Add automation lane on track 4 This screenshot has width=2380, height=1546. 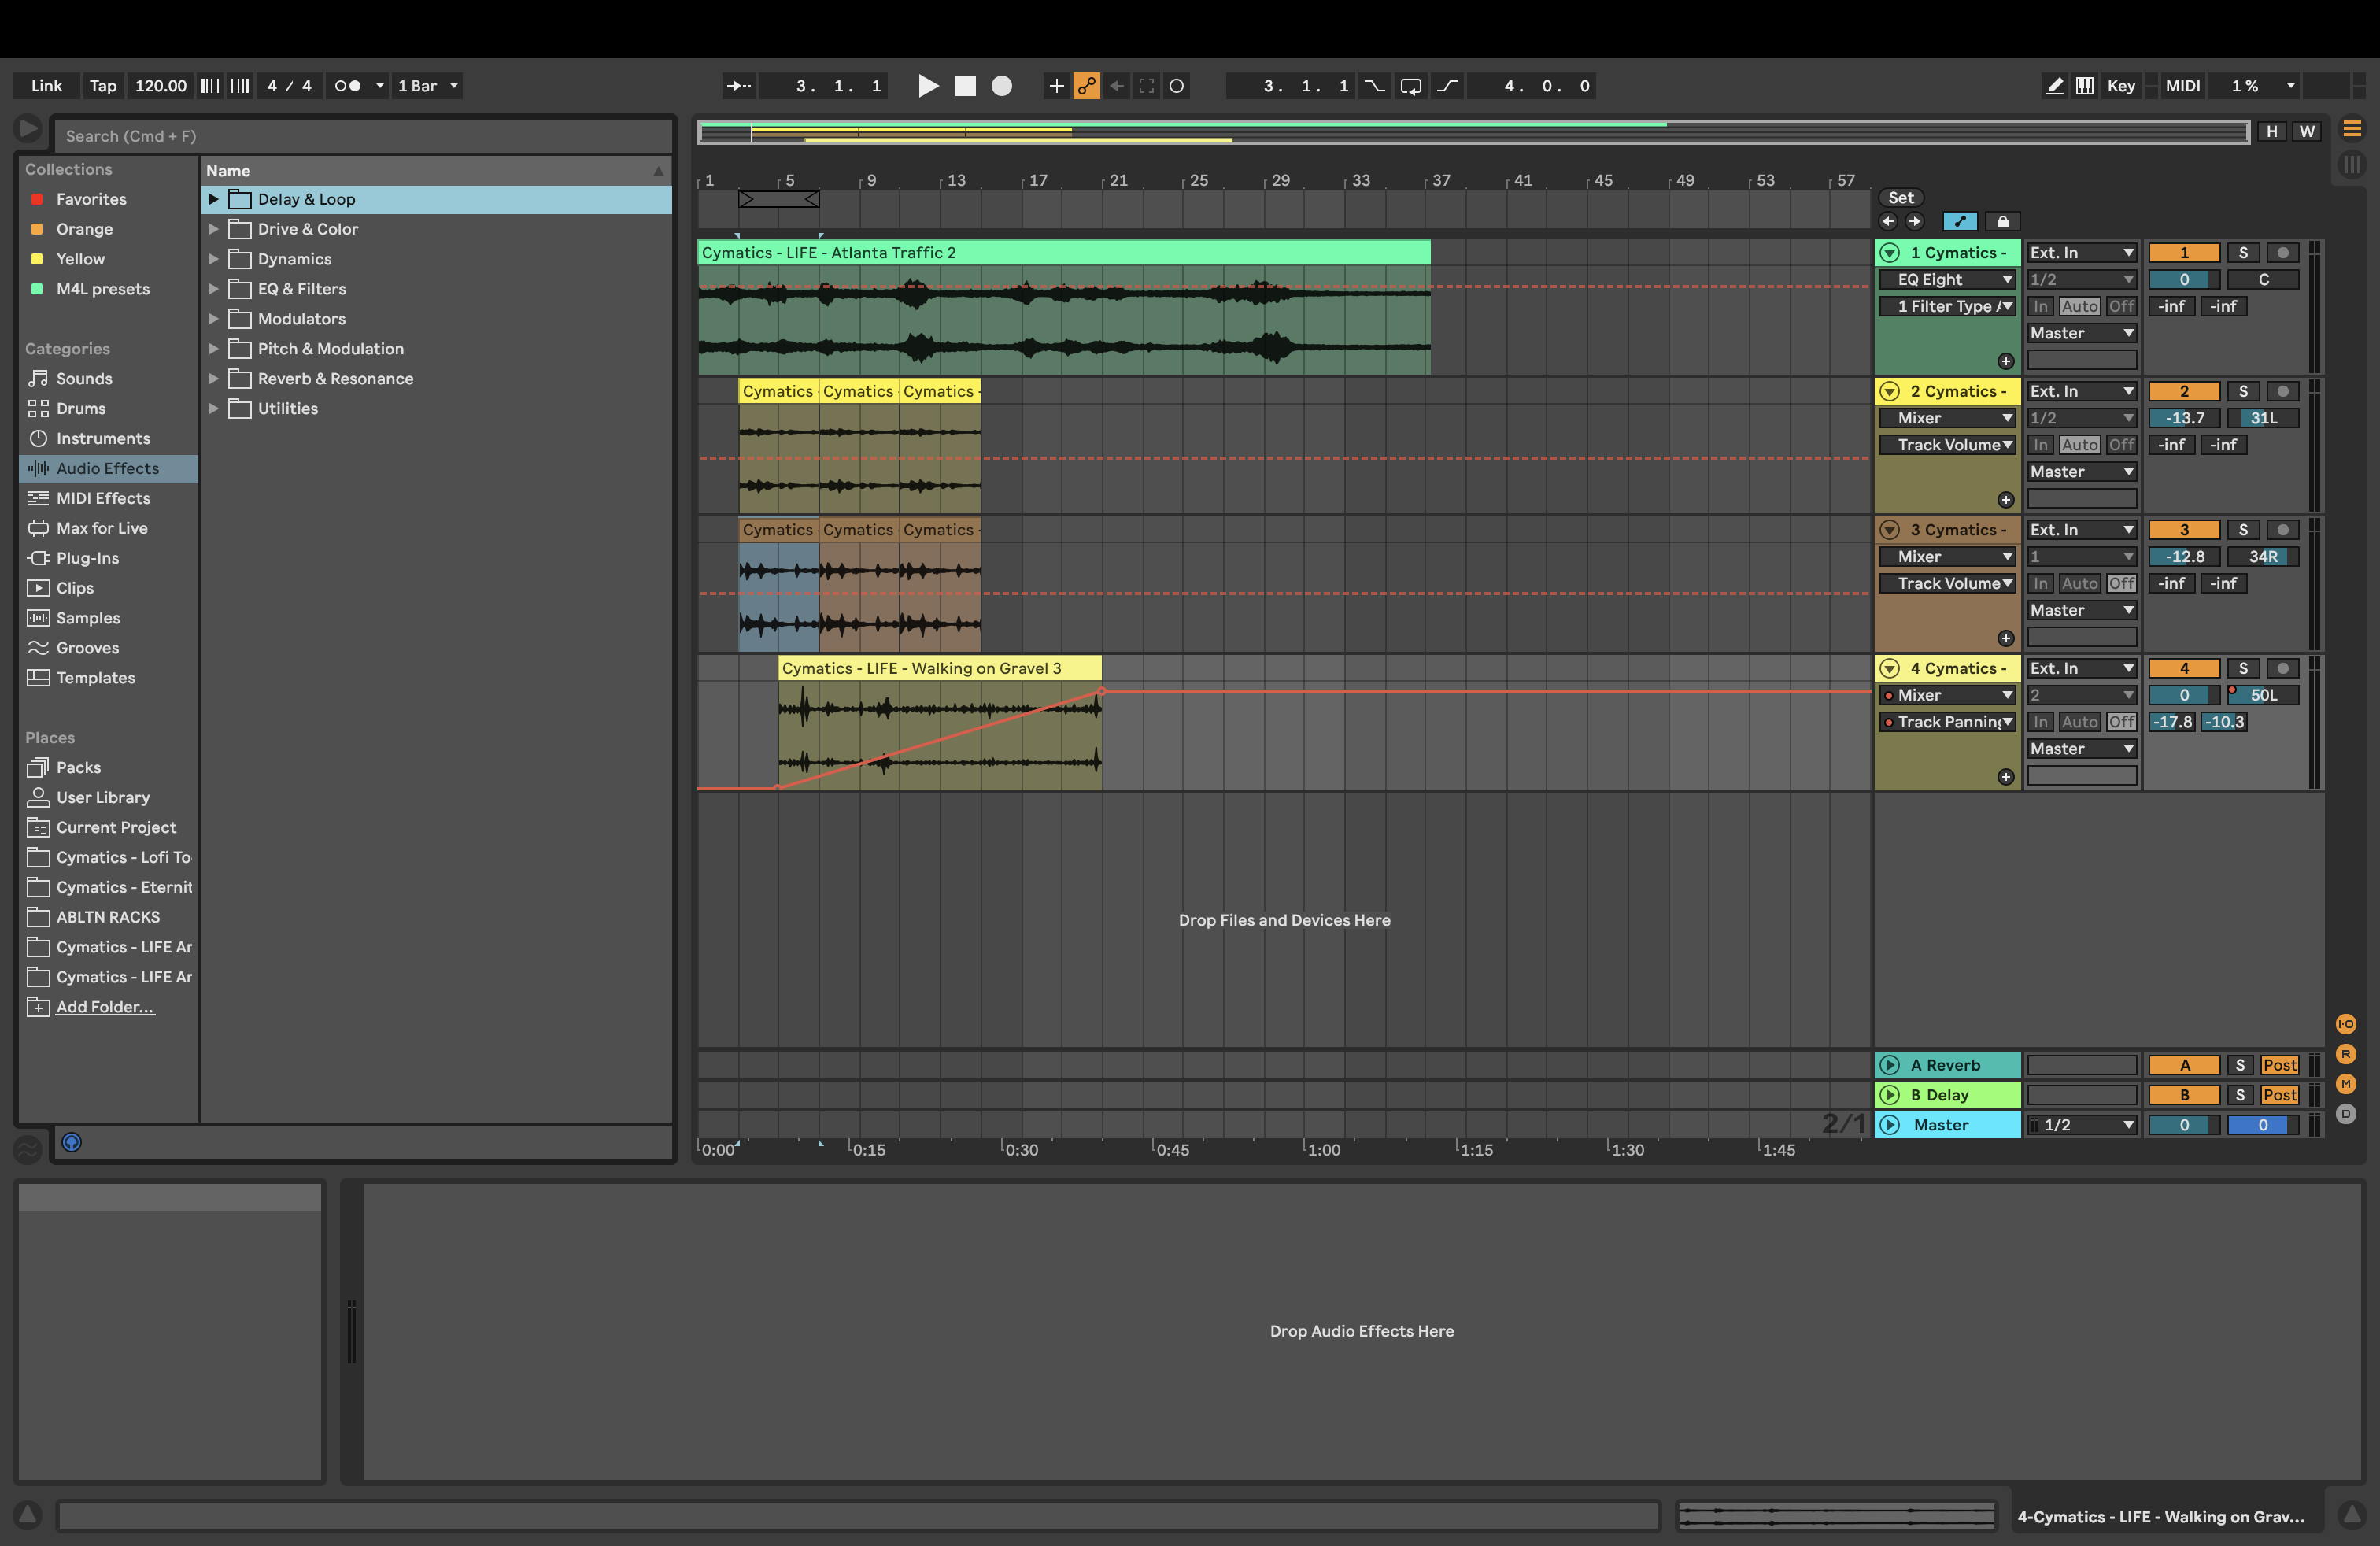tap(2005, 777)
